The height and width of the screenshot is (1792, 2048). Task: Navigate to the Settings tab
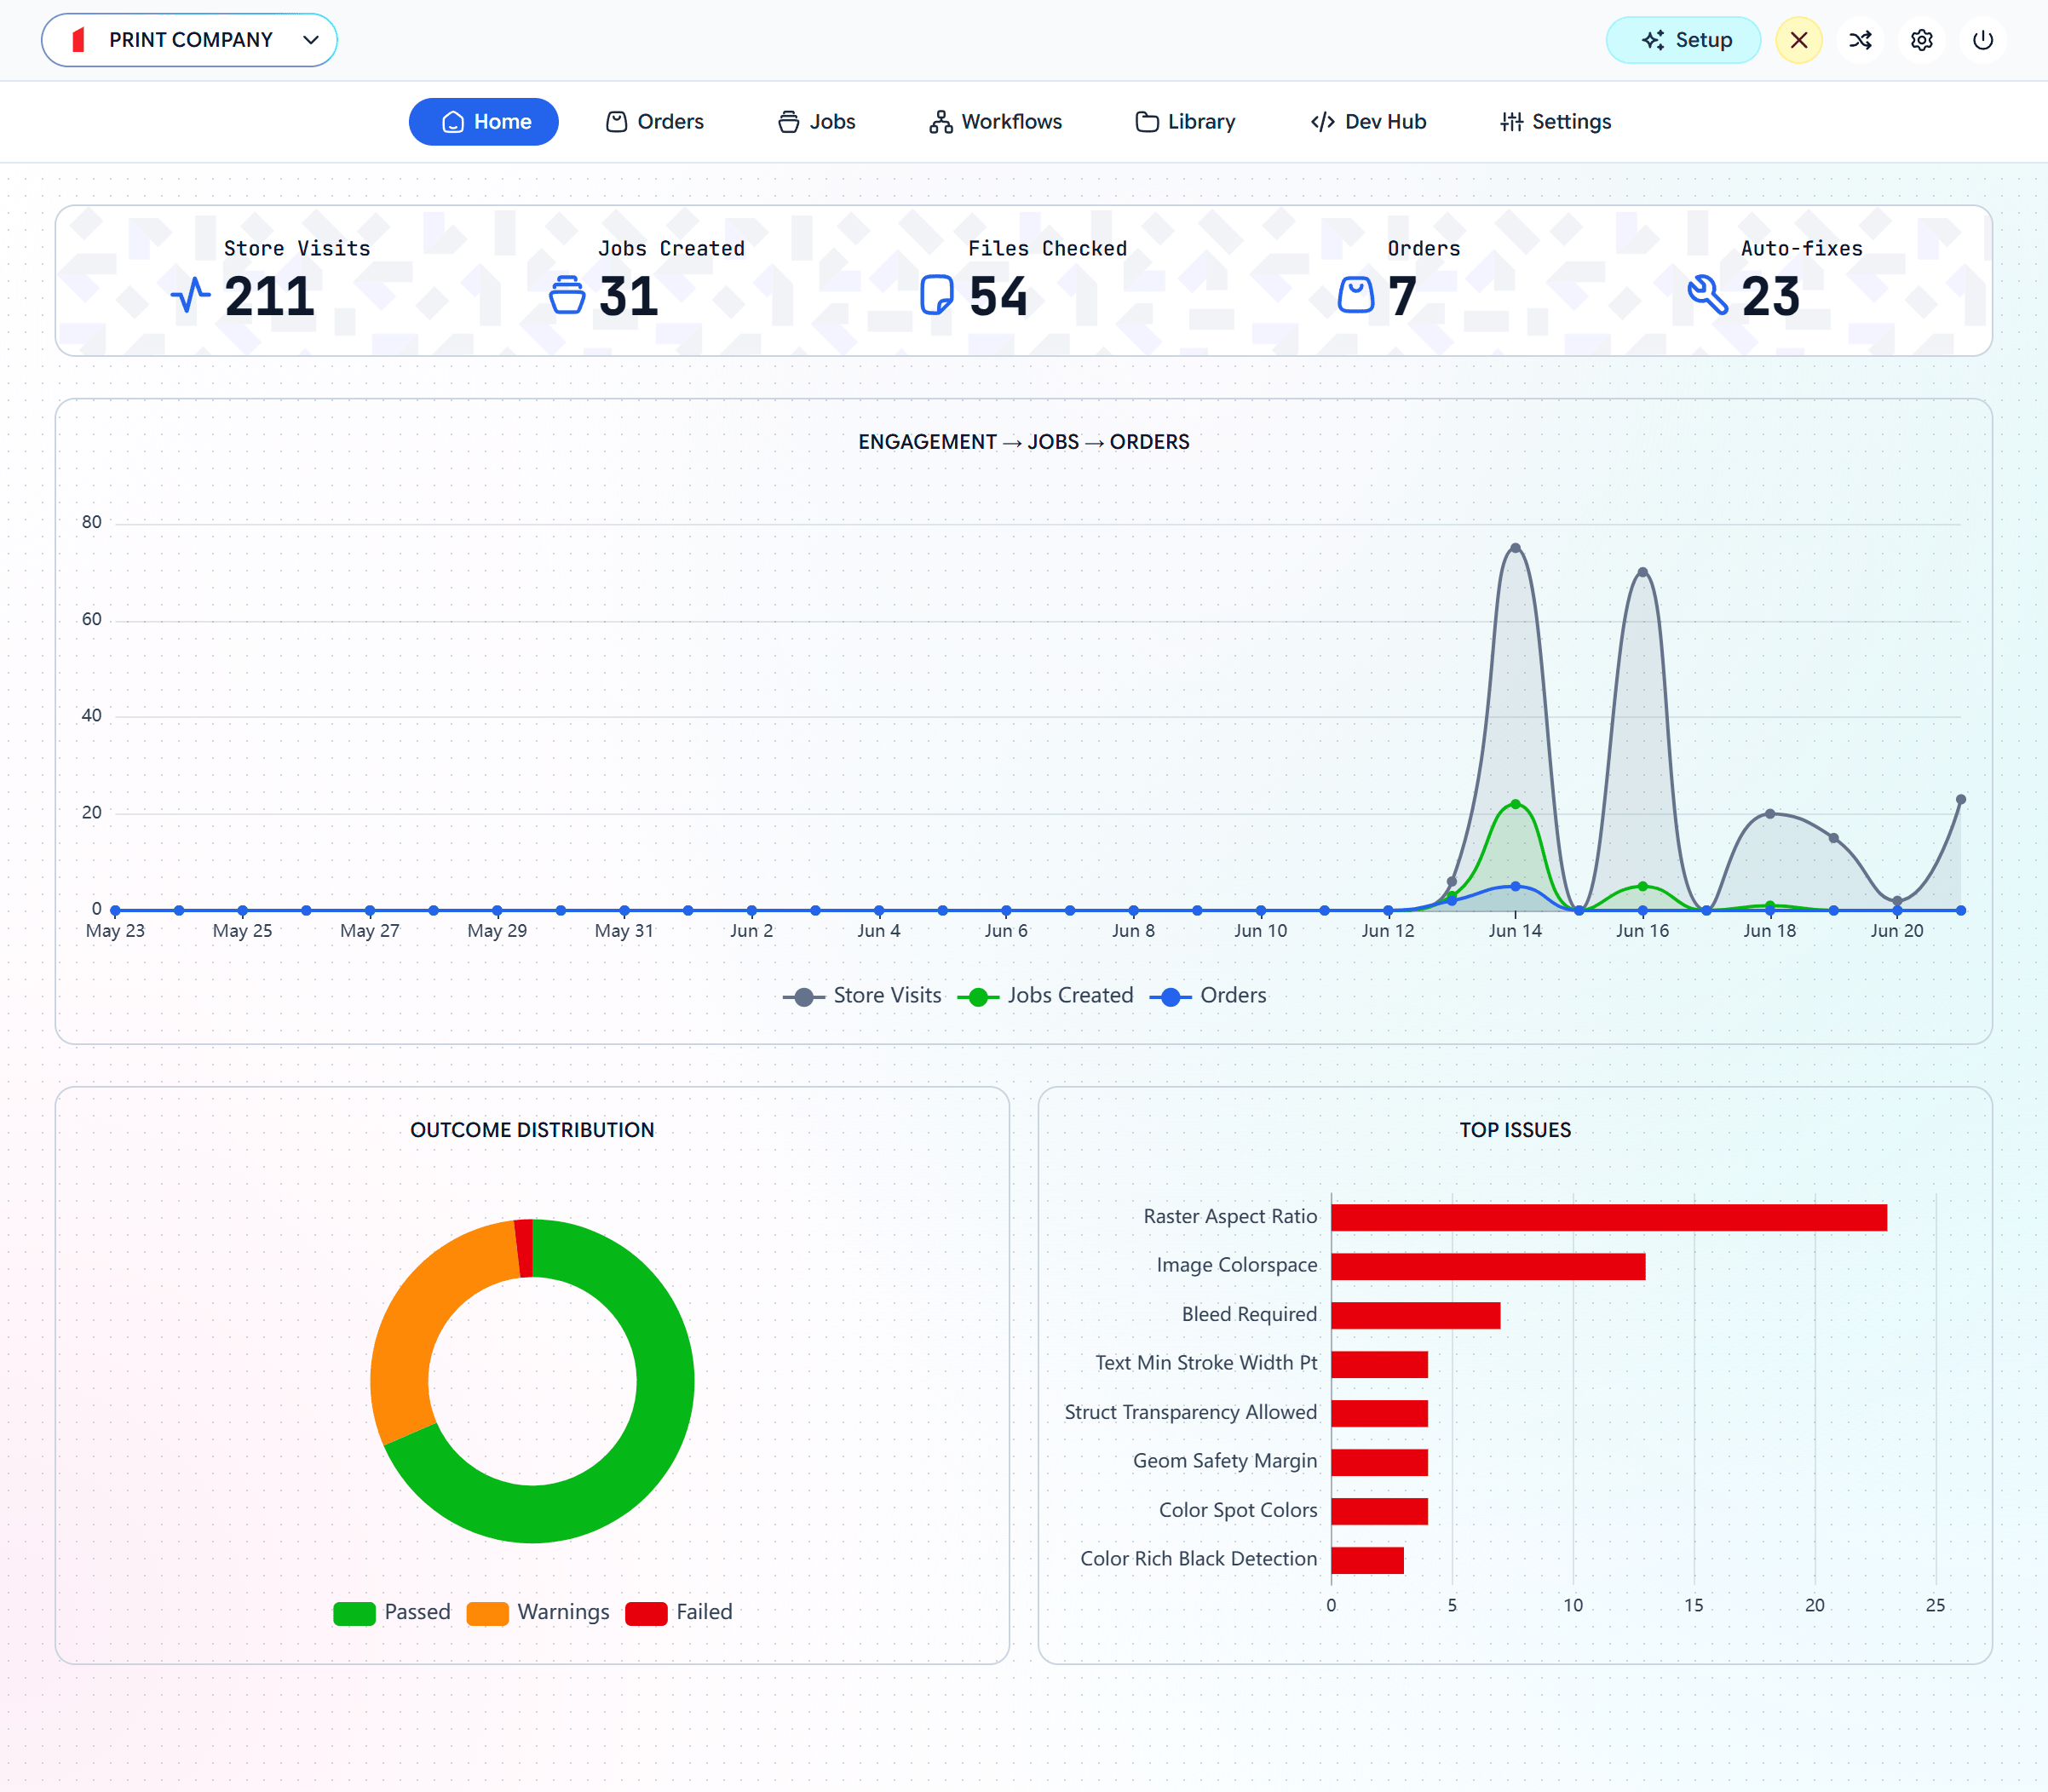click(x=1556, y=122)
